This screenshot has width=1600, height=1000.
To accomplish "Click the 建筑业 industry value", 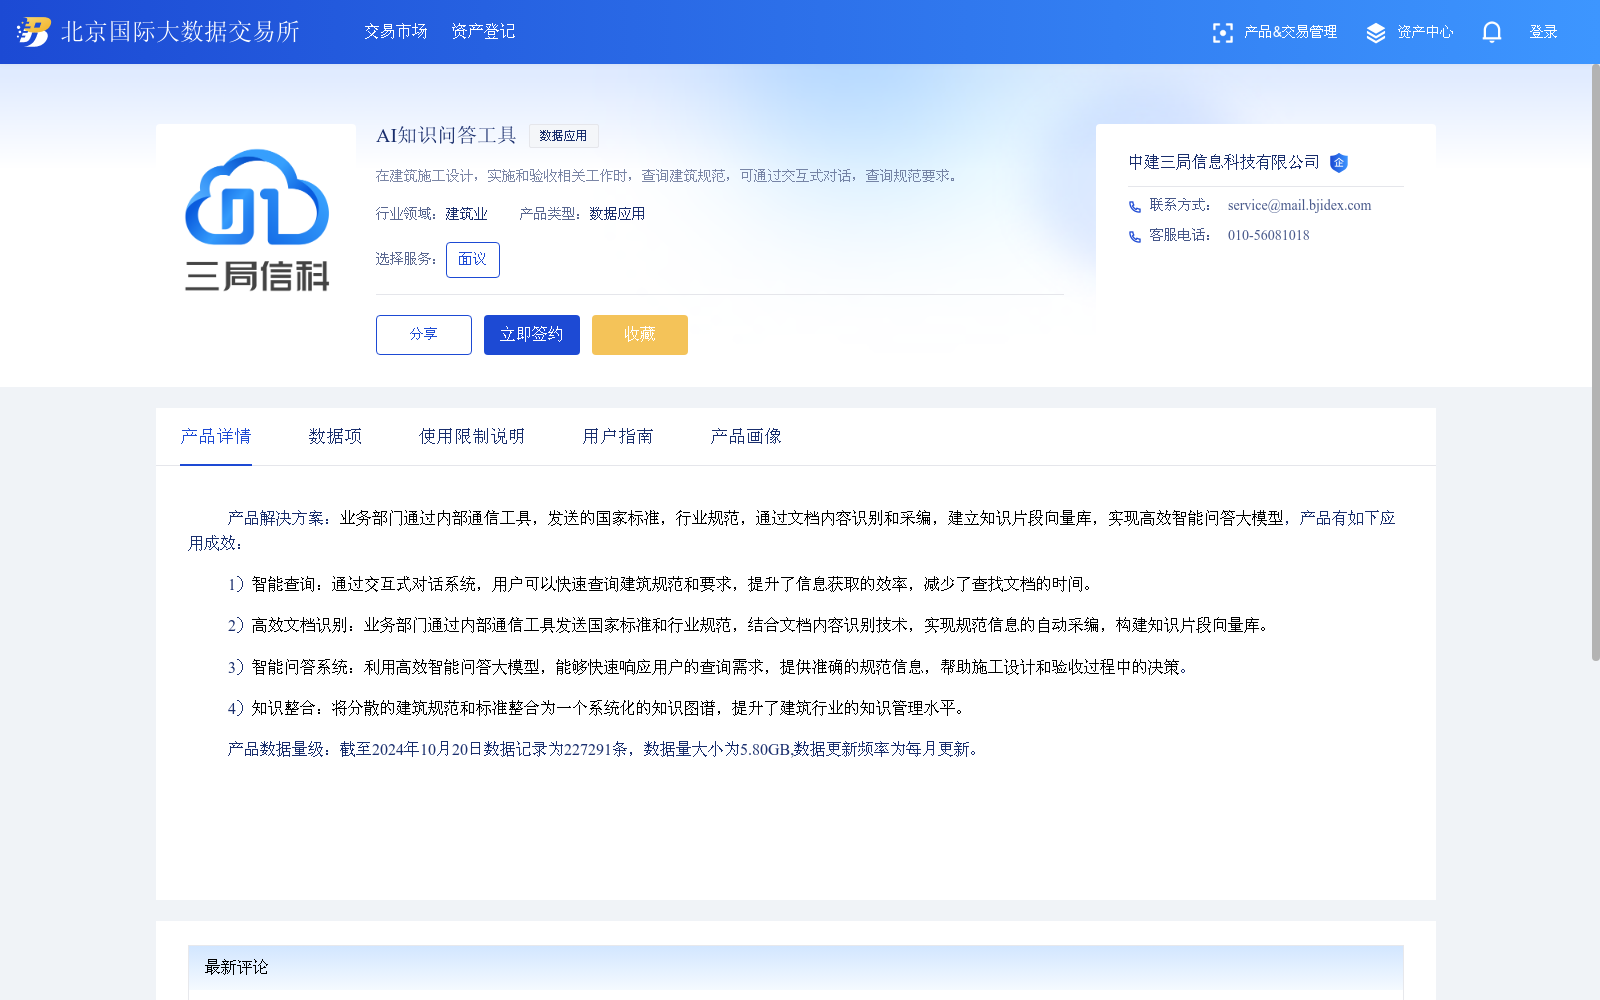I will click(467, 214).
